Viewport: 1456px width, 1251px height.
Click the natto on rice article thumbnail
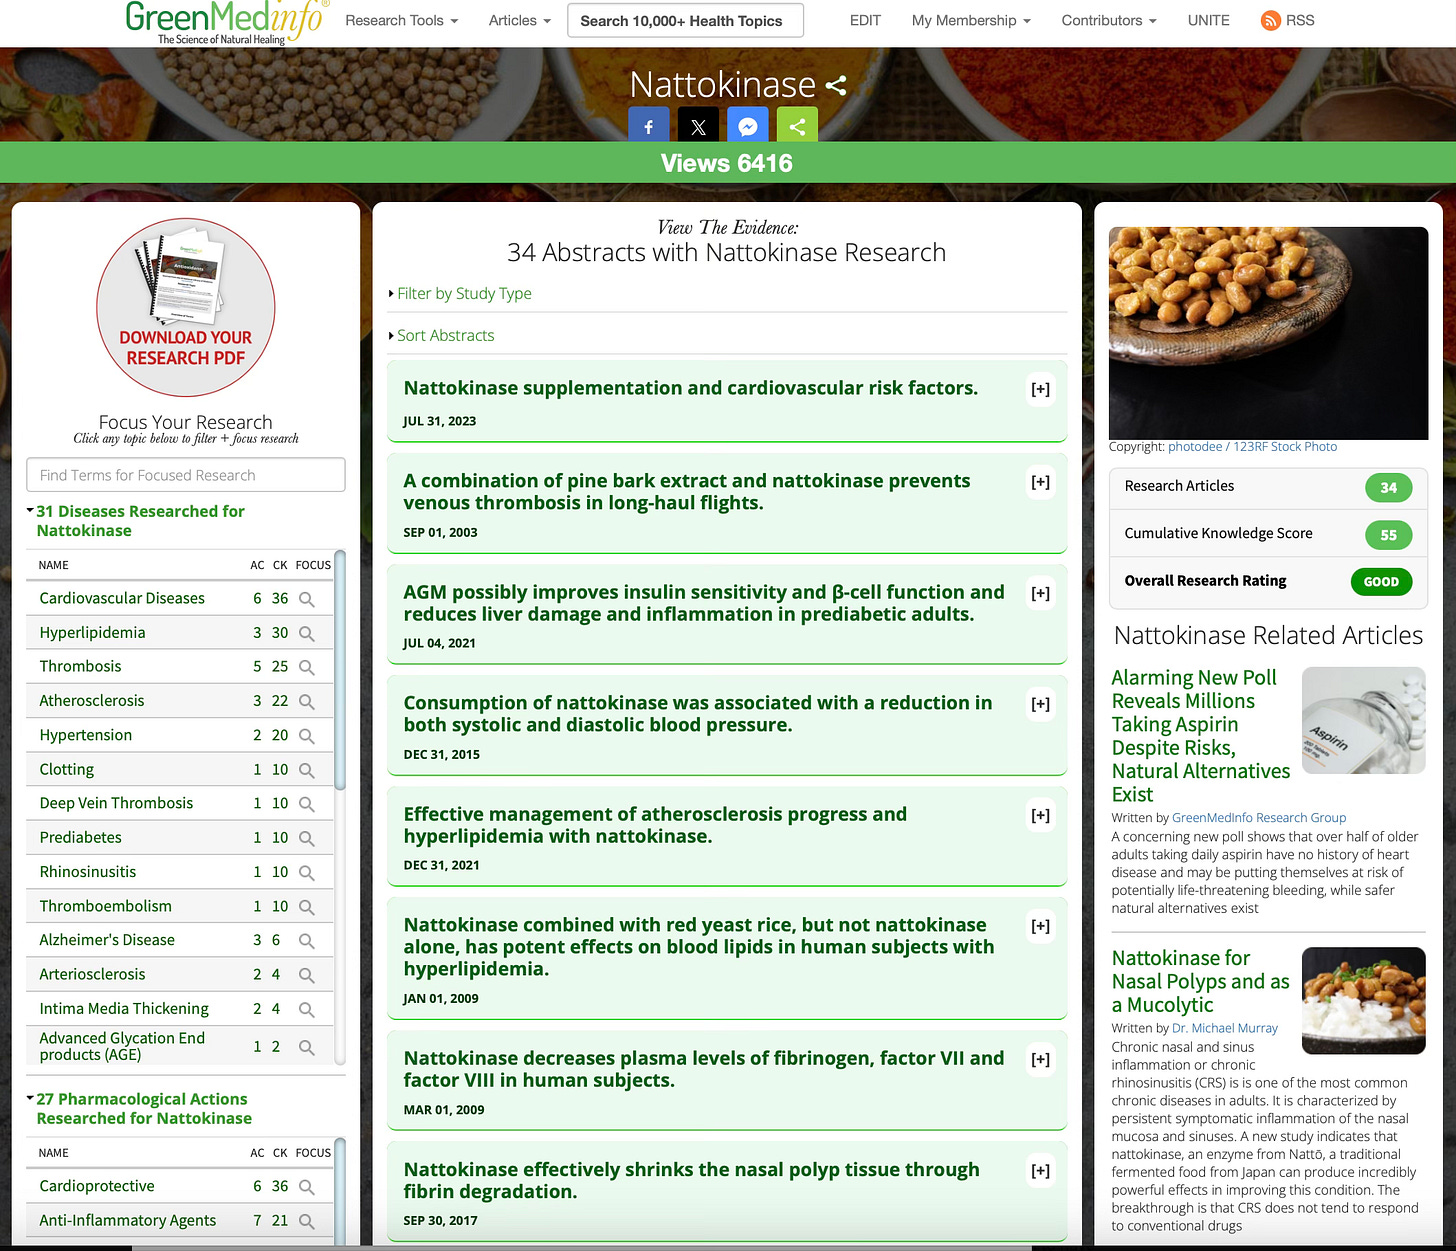[x=1363, y=1000]
